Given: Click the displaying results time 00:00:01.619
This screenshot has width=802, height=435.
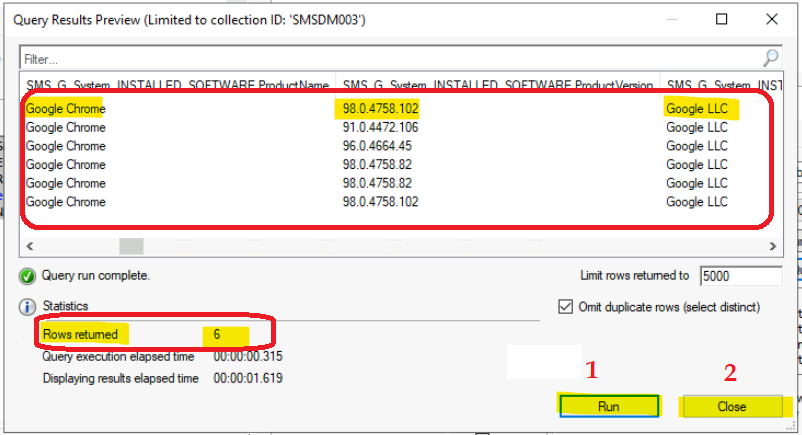Looking at the screenshot, I should tap(248, 378).
